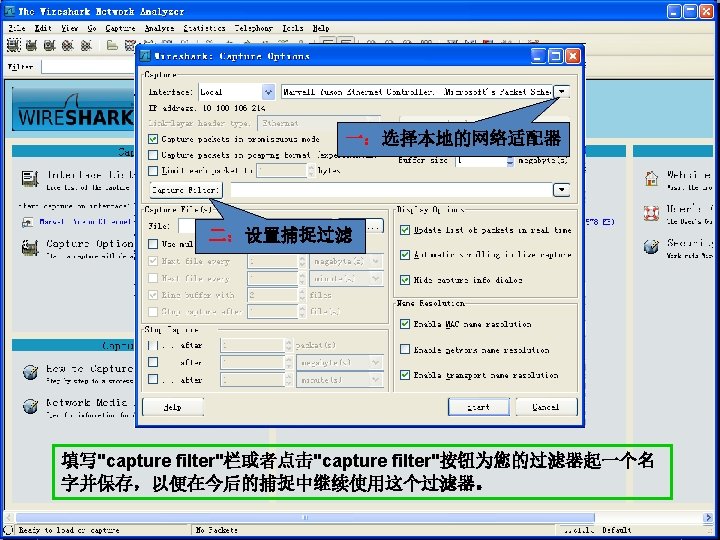This screenshot has height=540, width=720.
Task: Toggle Capture packets in promiscuous mode
Action: pos(153,139)
